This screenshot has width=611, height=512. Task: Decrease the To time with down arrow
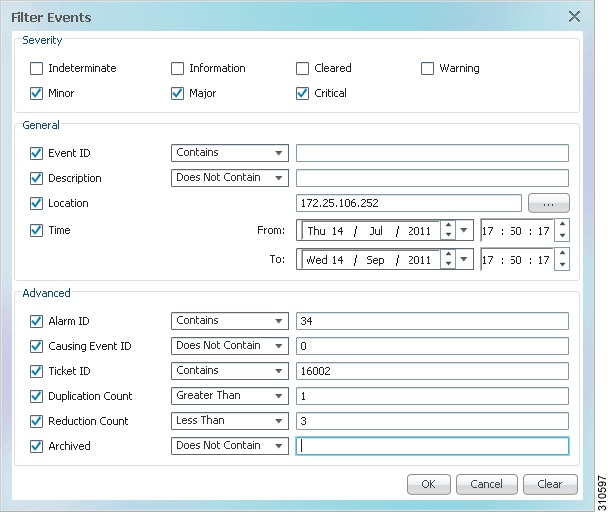coord(562,264)
